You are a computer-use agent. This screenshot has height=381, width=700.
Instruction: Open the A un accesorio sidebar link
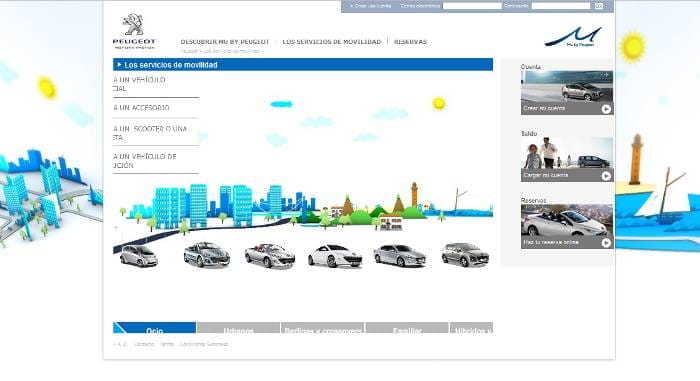(x=141, y=108)
